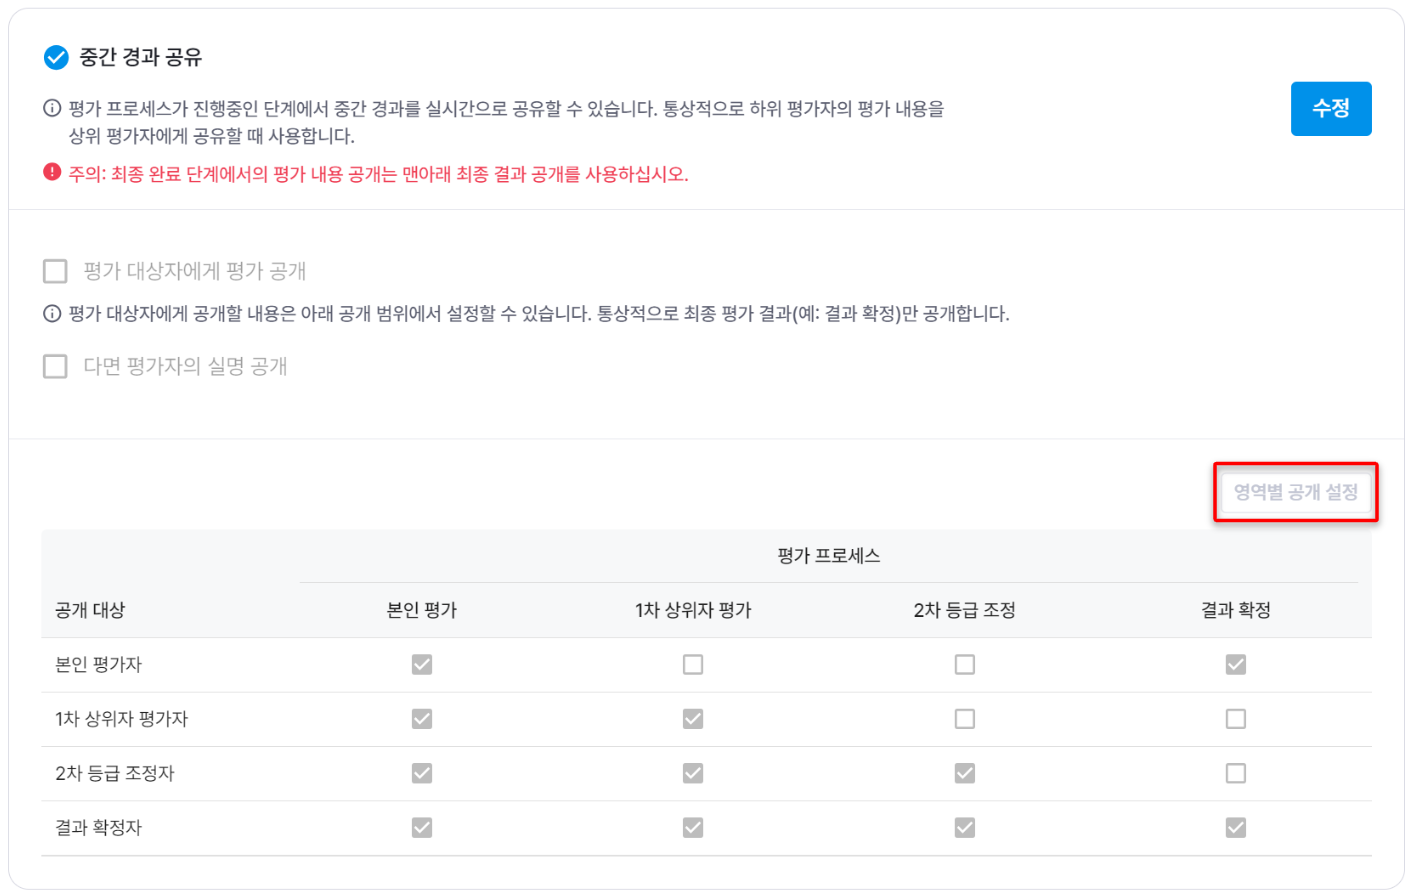Check 2차 등급 조정자 row's 결과 확정 checkbox
1415x894 pixels.
tap(1236, 773)
